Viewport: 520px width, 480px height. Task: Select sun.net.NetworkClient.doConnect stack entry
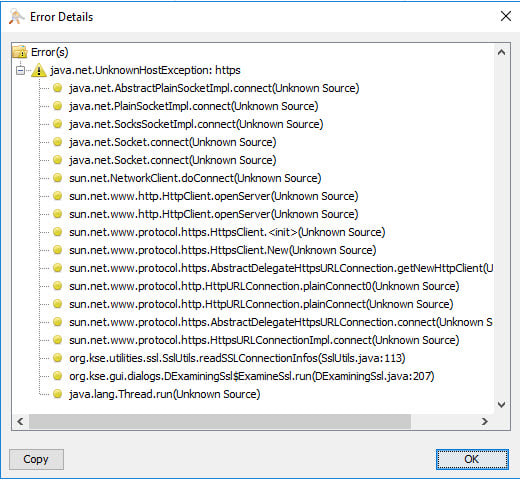pyautogui.click(x=195, y=178)
